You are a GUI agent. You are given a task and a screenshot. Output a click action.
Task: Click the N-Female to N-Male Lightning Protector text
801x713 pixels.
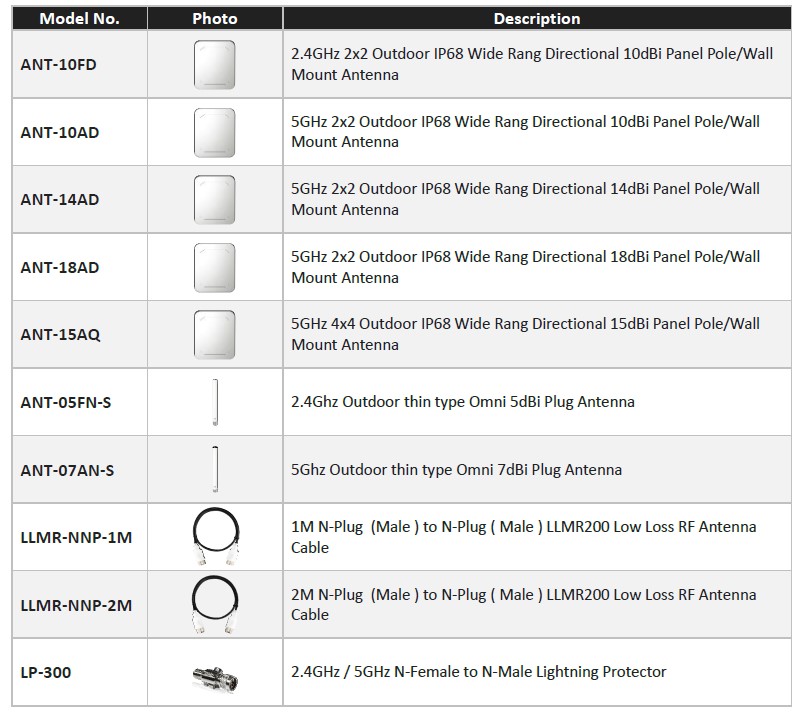pos(478,672)
